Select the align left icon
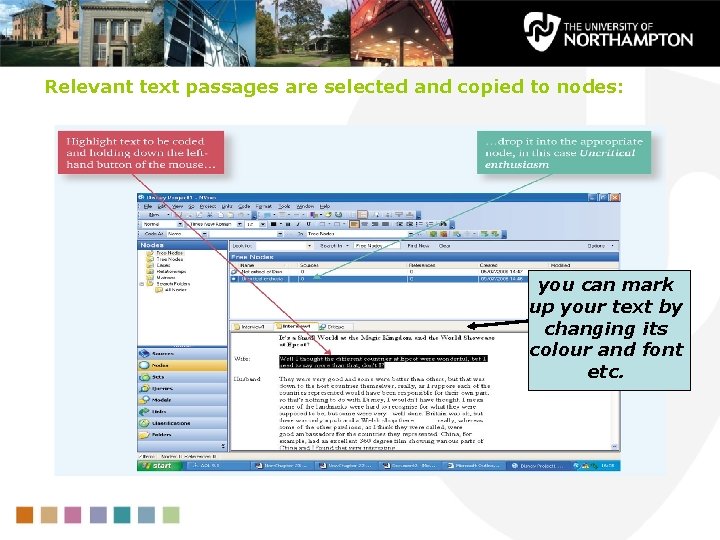 (x=354, y=224)
